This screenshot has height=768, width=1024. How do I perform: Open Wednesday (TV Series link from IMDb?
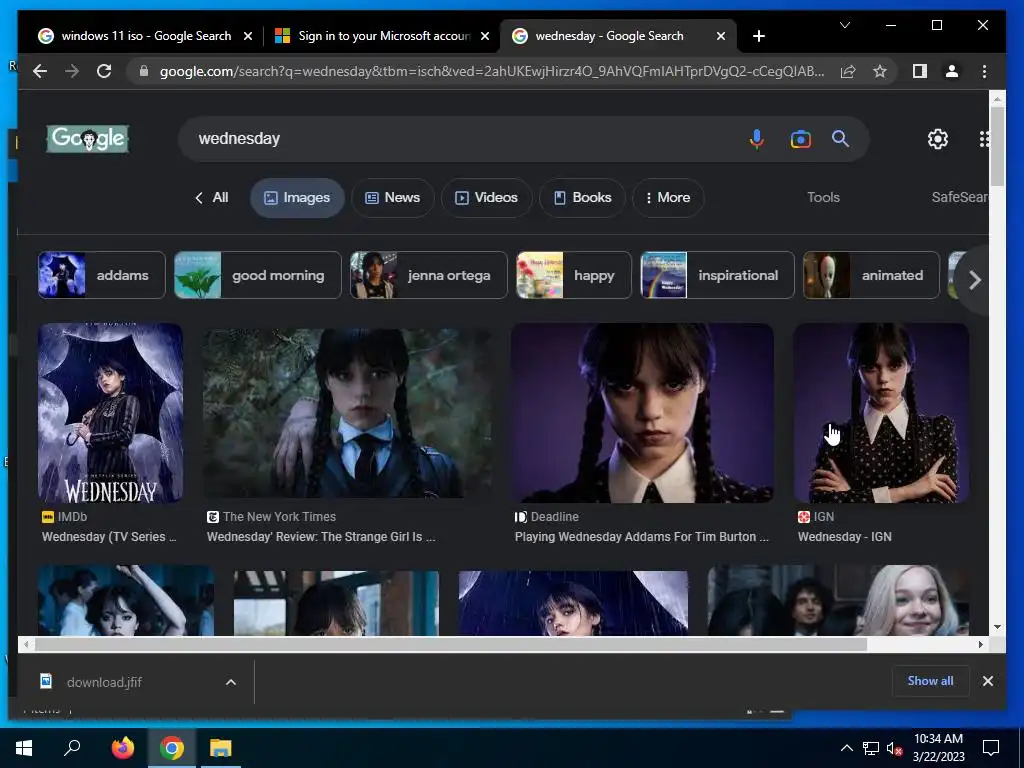pyautogui.click(x=109, y=537)
